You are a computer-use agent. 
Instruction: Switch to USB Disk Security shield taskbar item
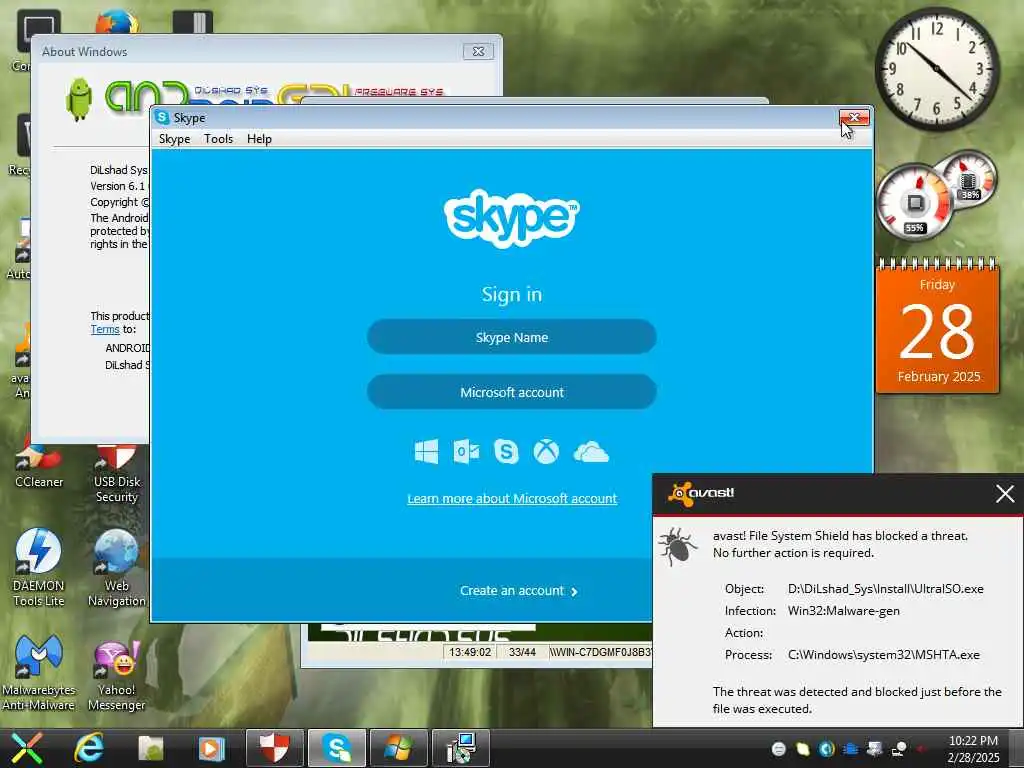click(x=275, y=748)
